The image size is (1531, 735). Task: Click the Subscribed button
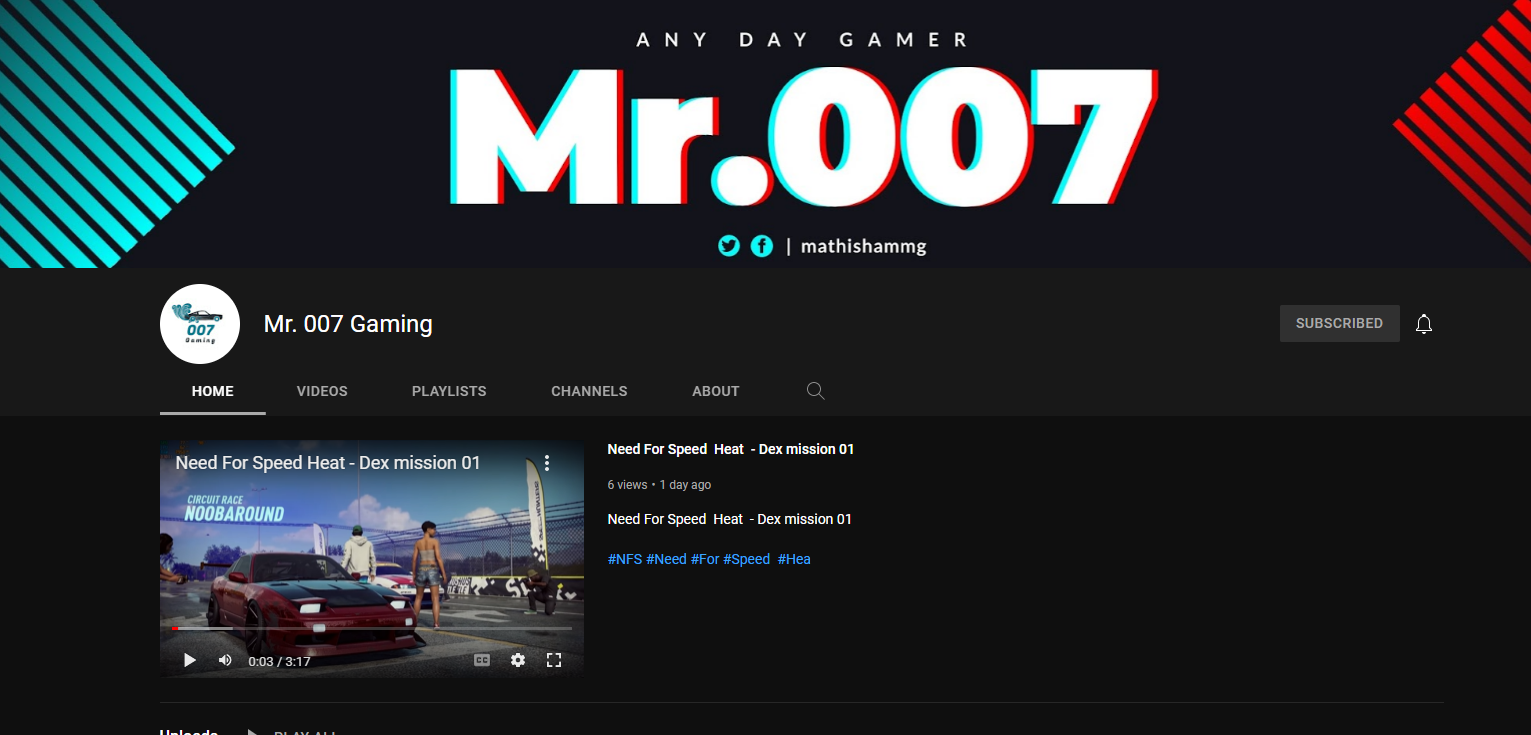tap(1339, 324)
